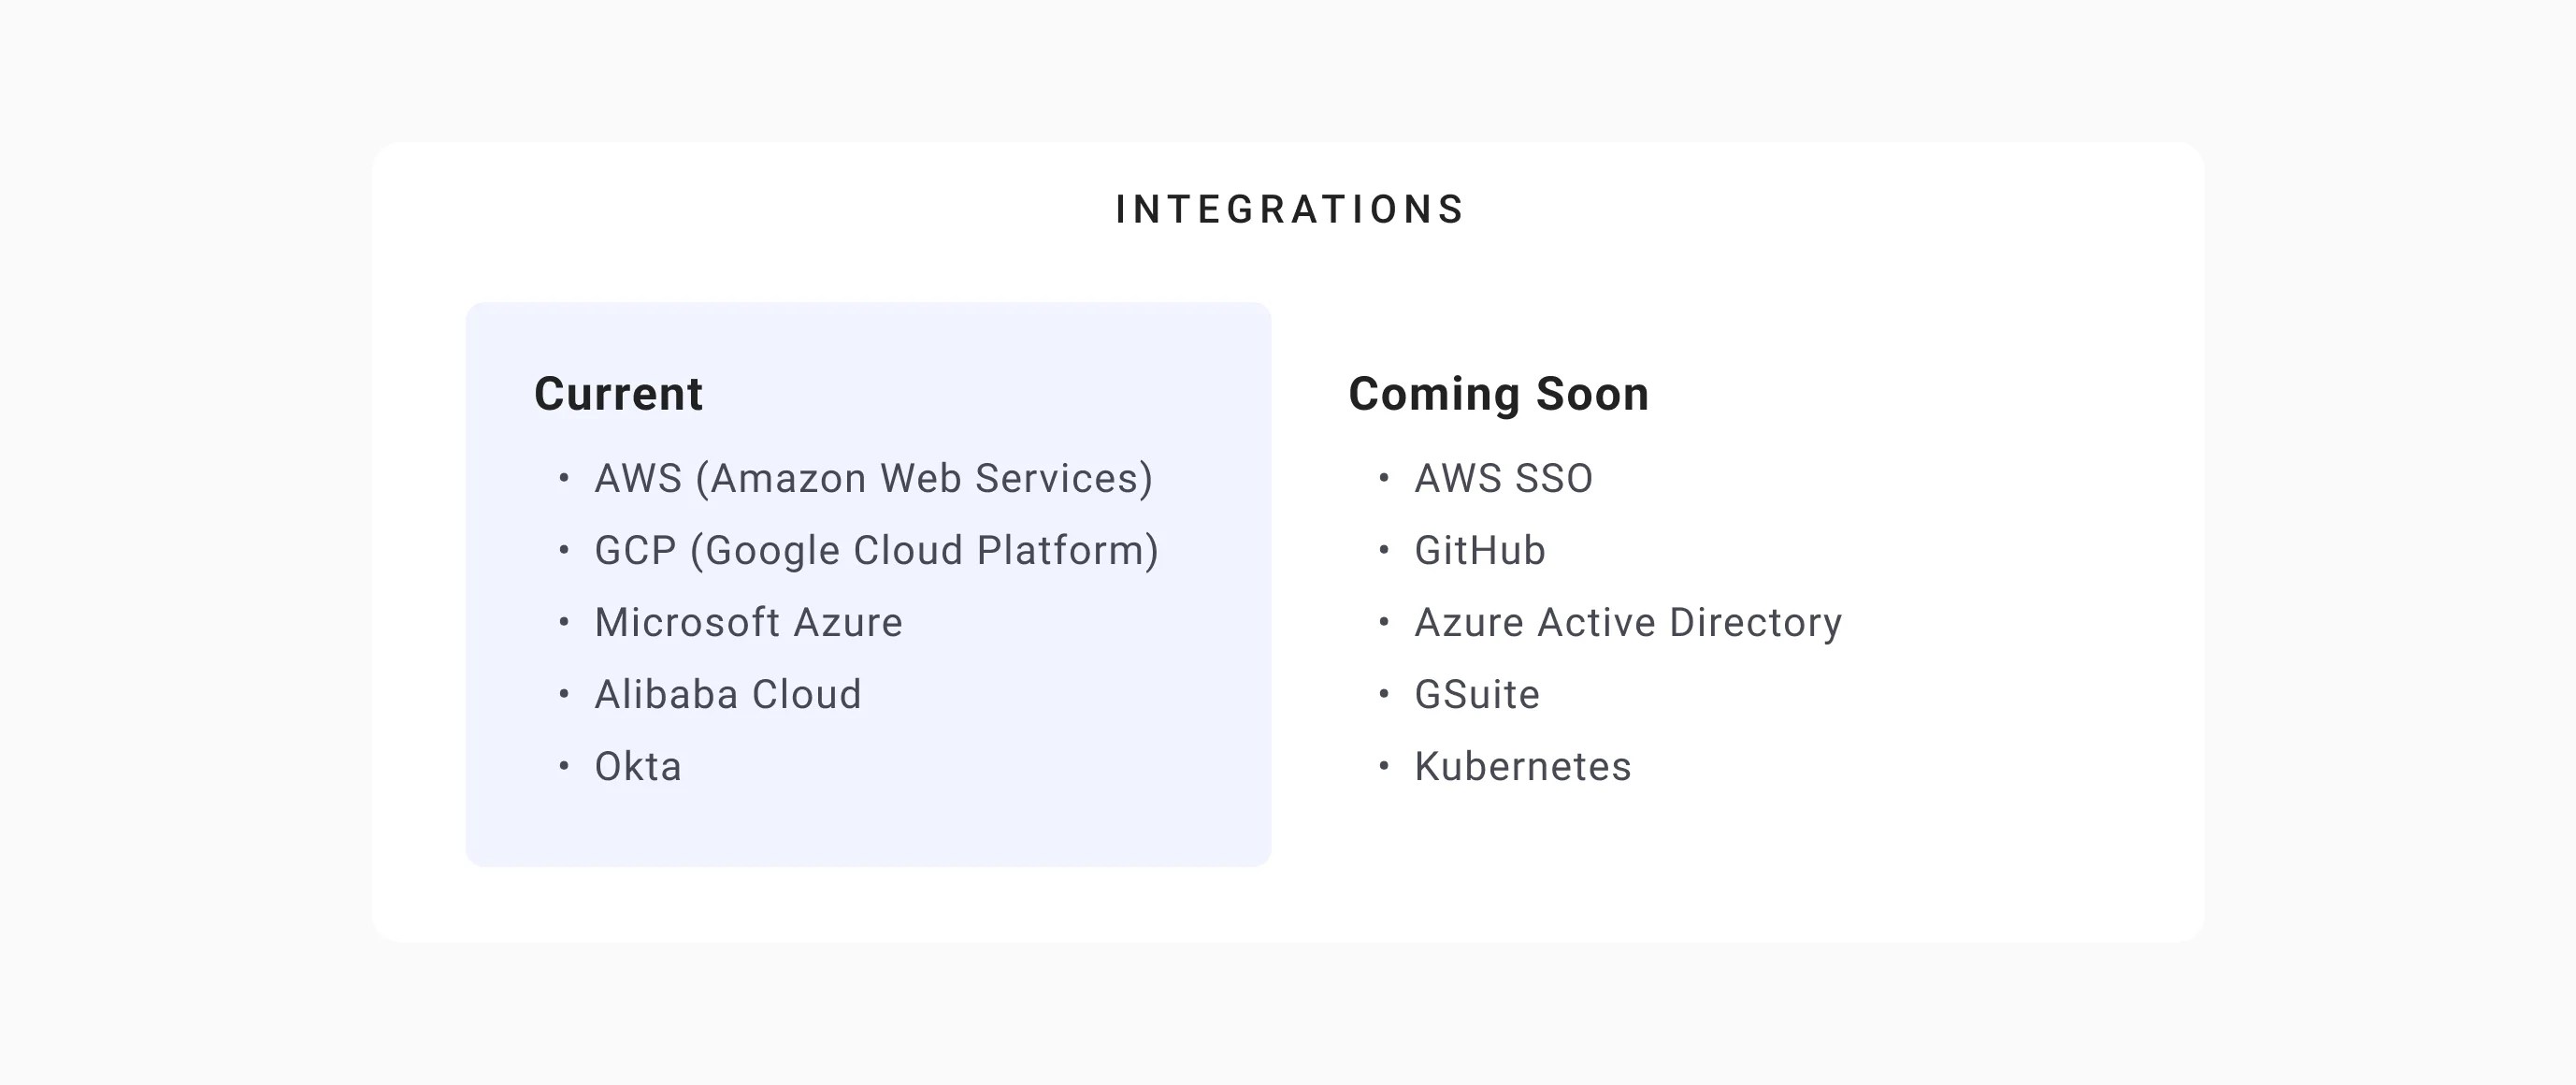2576x1085 pixels.
Task: Click the bullet next to GitHub
Action: (x=1384, y=551)
